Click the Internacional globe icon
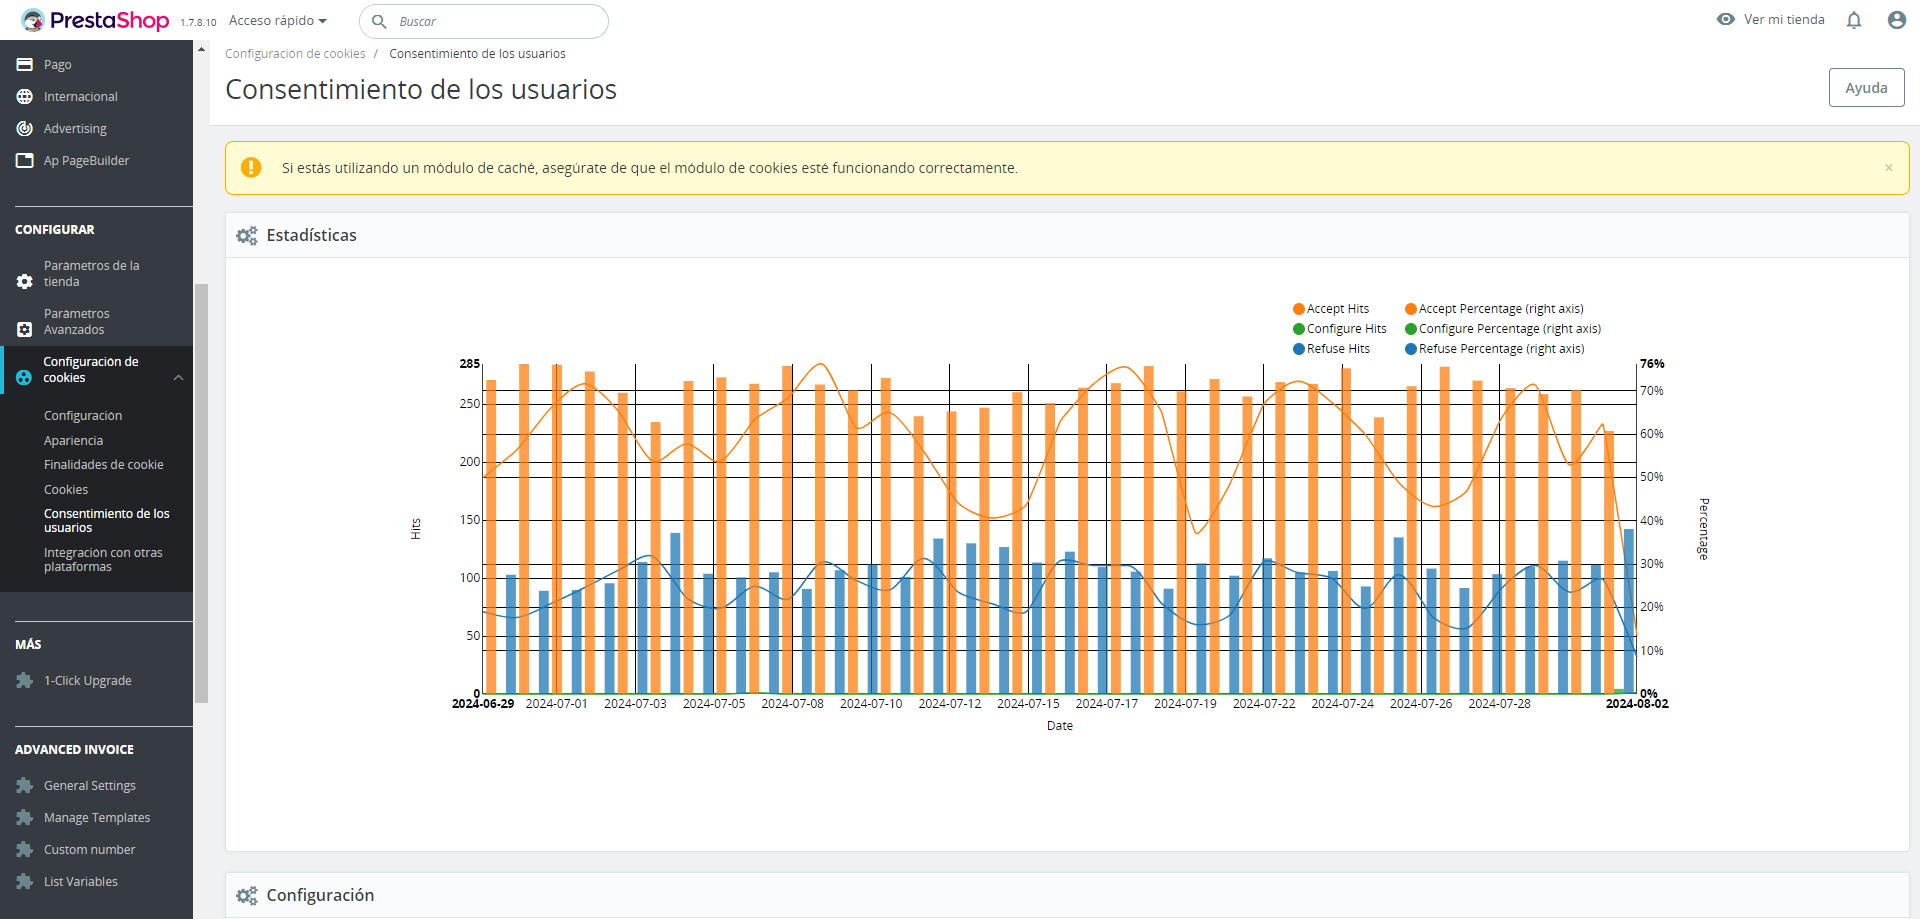Viewport: 1920px width, 919px height. pos(25,96)
